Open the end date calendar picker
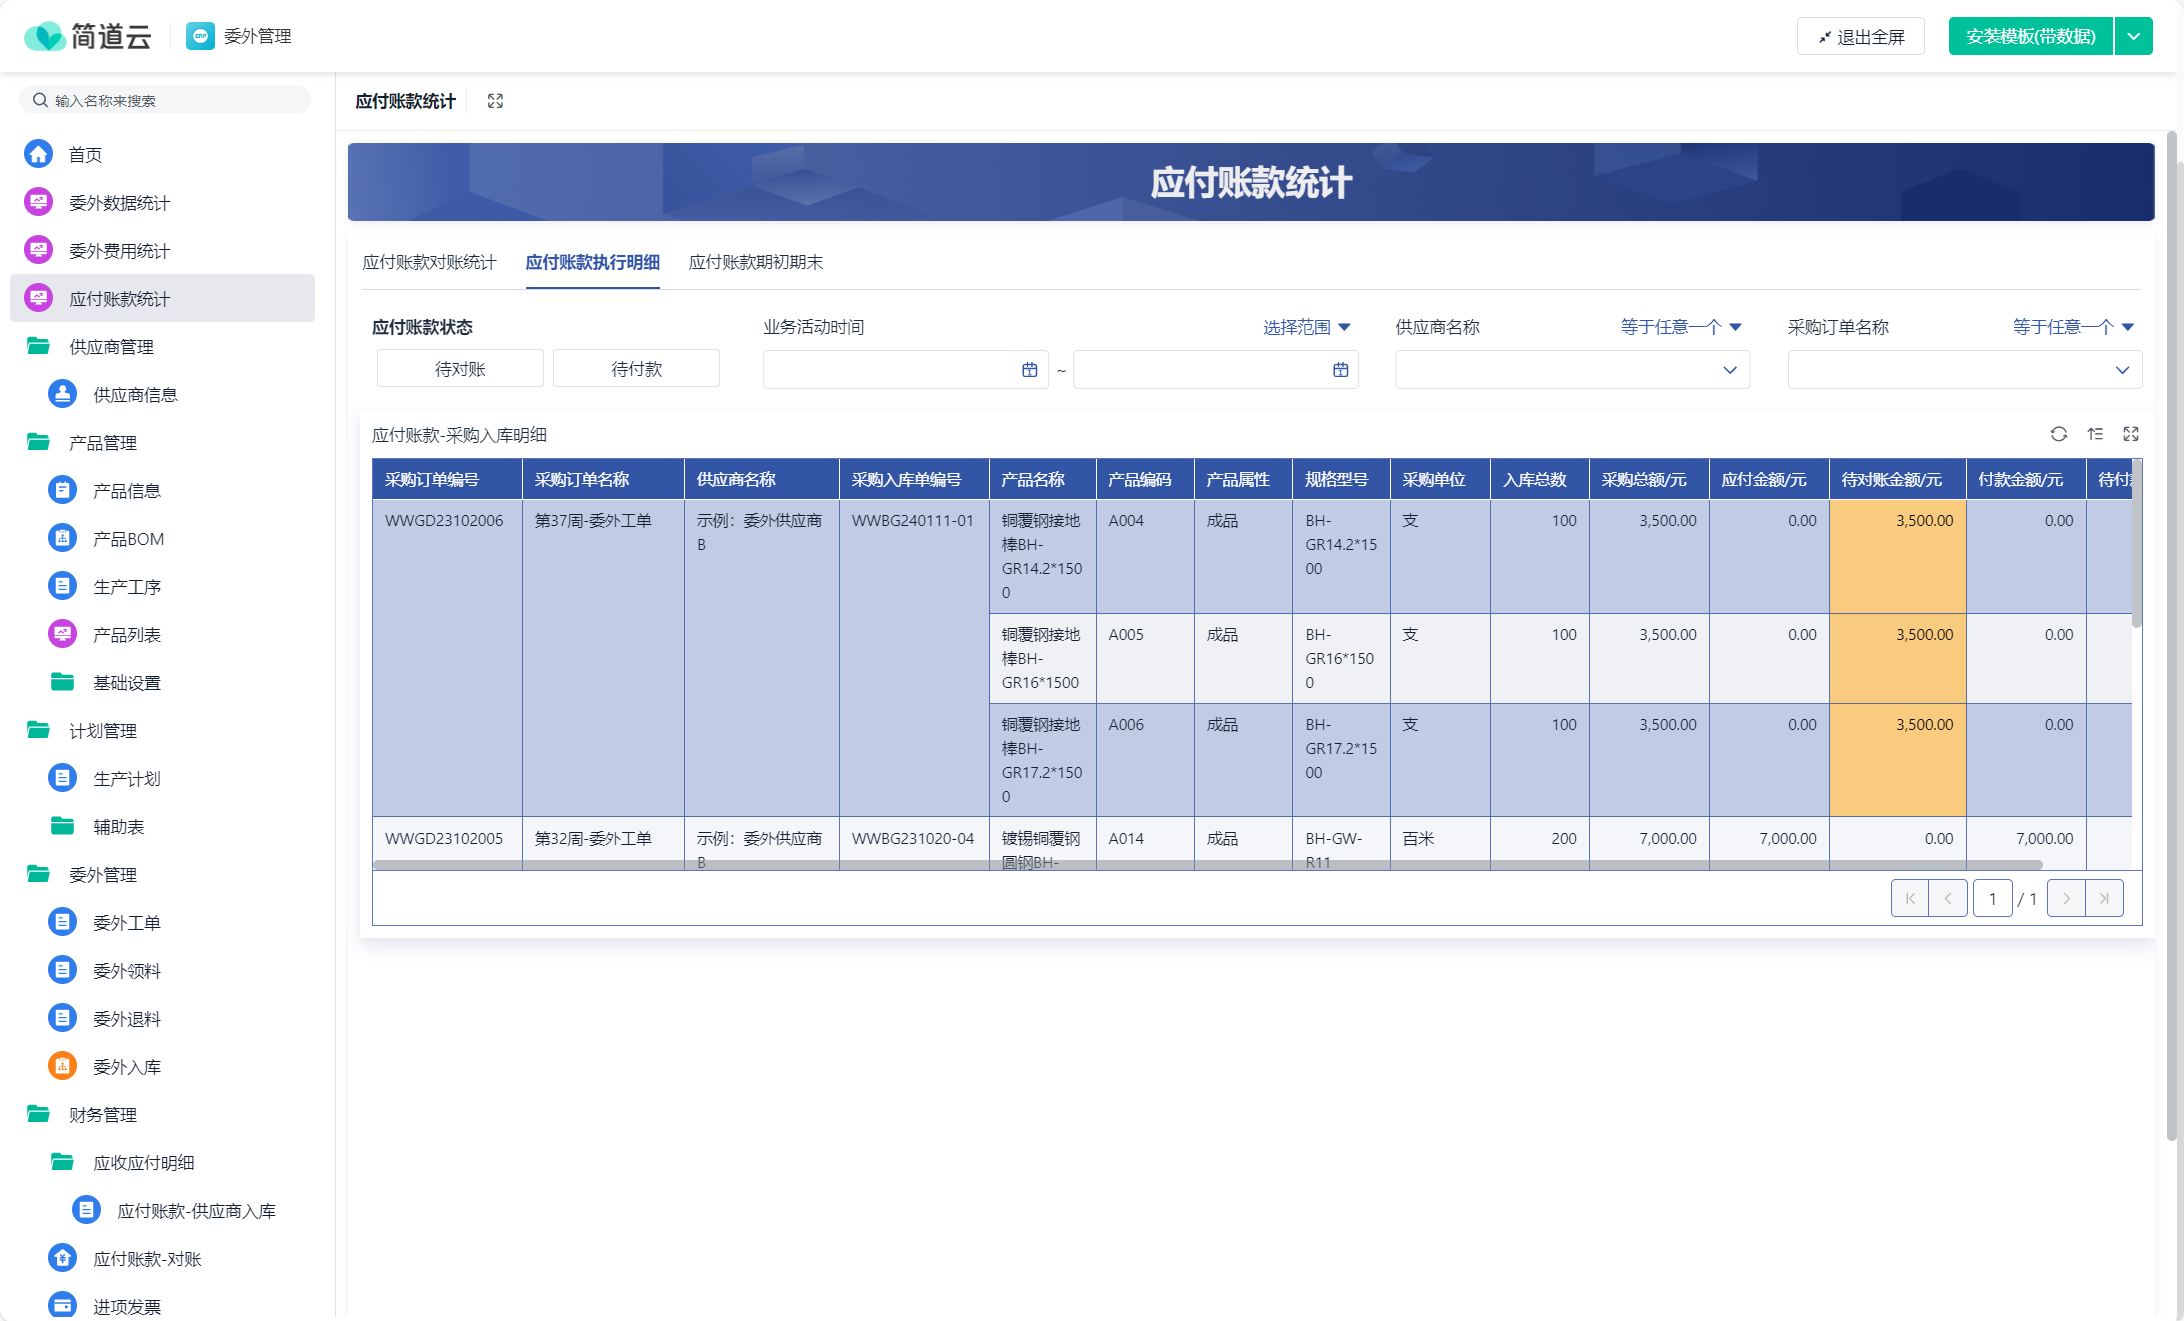This screenshot has height=1321, width=2184. click(x=1340, y=370)
